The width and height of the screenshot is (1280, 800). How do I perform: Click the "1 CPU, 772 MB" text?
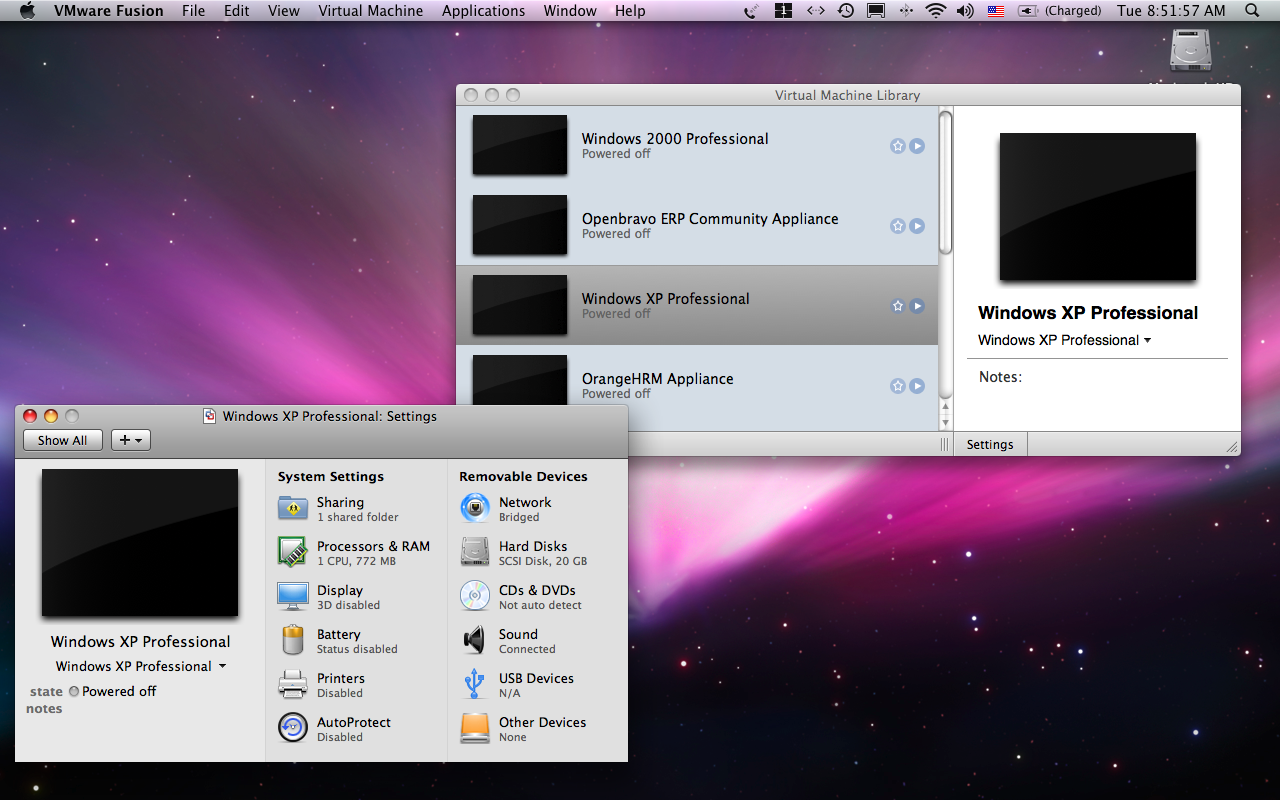tap(356, 561)
